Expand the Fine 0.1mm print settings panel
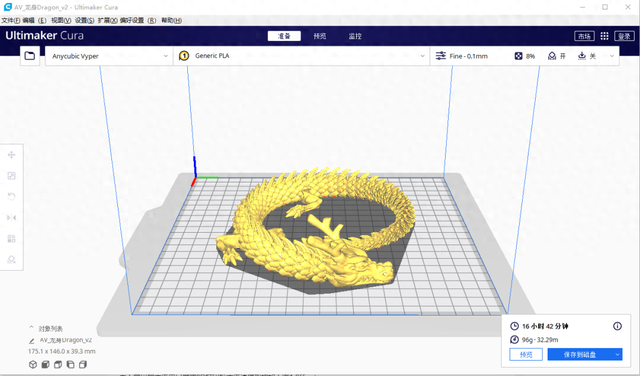The width and height of the screenshot is (640, 376). click(524, 56)
